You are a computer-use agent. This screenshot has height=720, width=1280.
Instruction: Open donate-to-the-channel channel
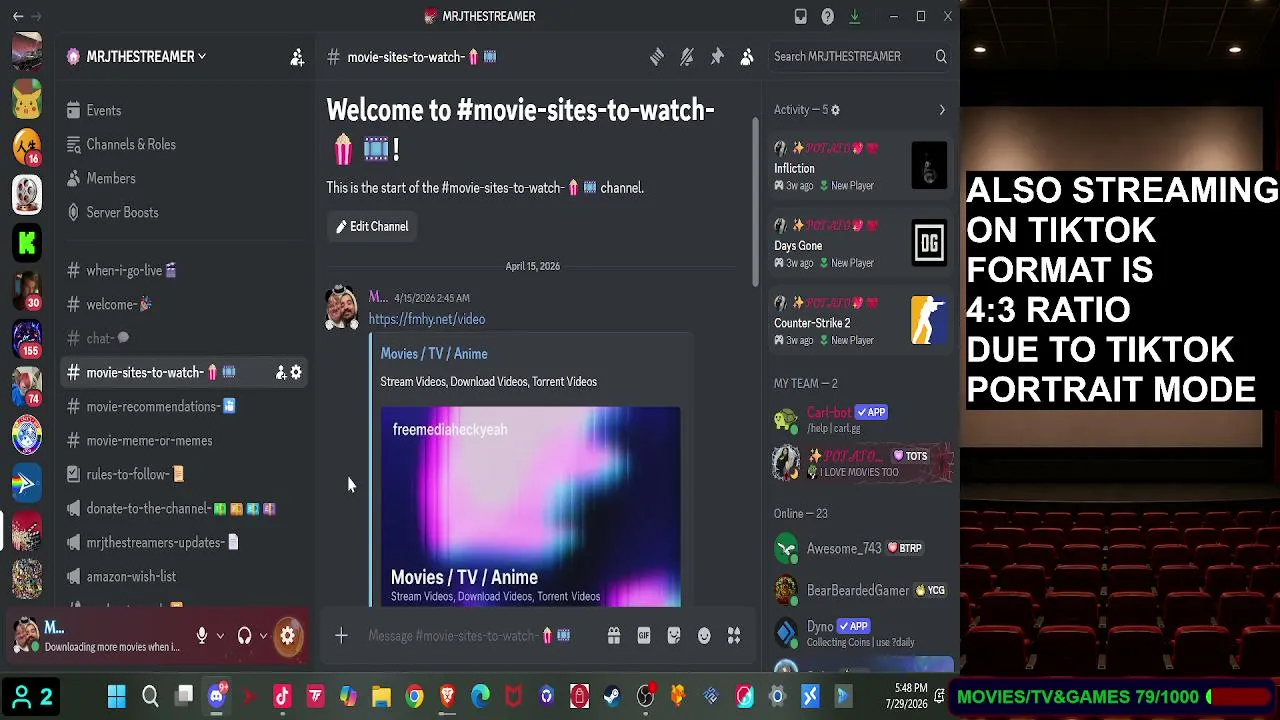tap(185, 509)
